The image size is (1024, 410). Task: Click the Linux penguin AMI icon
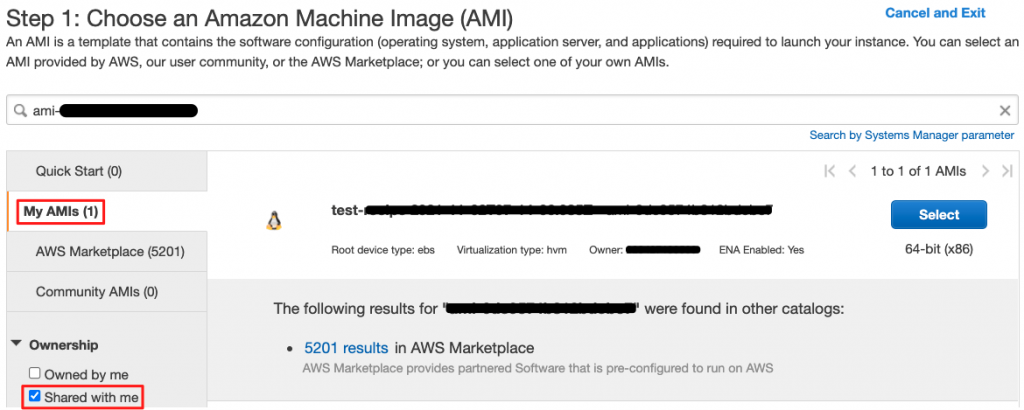click(x=274, y=221)
